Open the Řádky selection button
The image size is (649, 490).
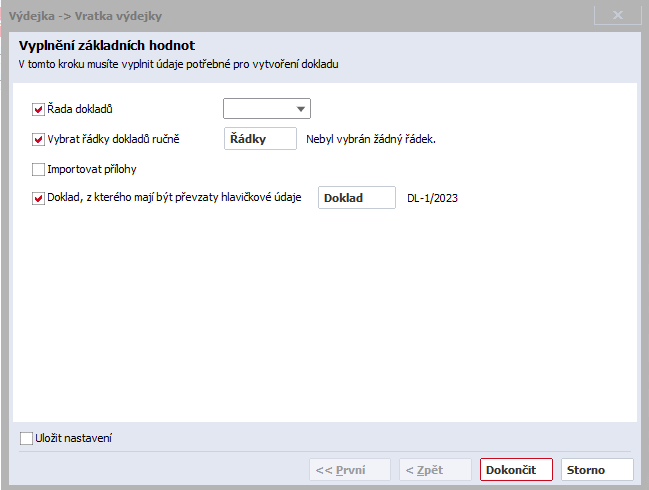coord(260,139)
